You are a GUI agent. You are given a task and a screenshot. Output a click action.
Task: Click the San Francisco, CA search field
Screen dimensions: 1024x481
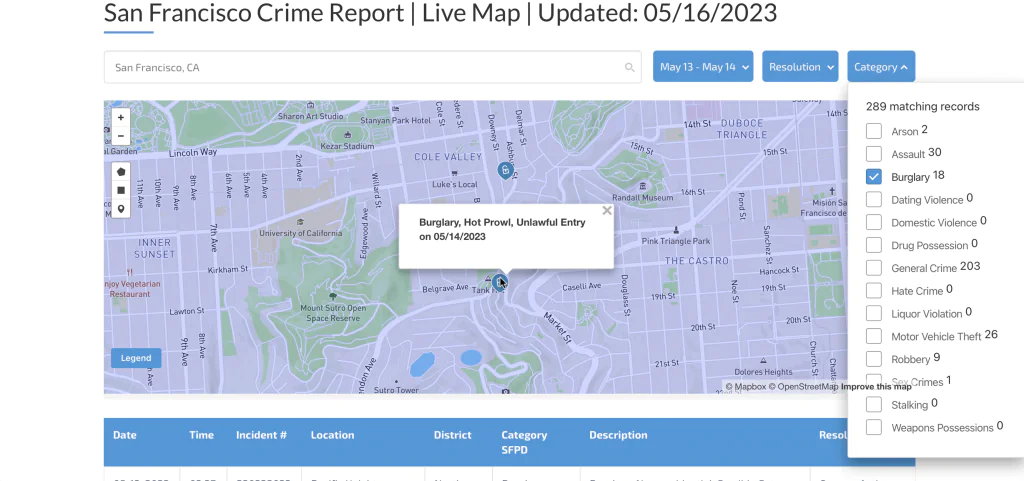coord(372,67)
